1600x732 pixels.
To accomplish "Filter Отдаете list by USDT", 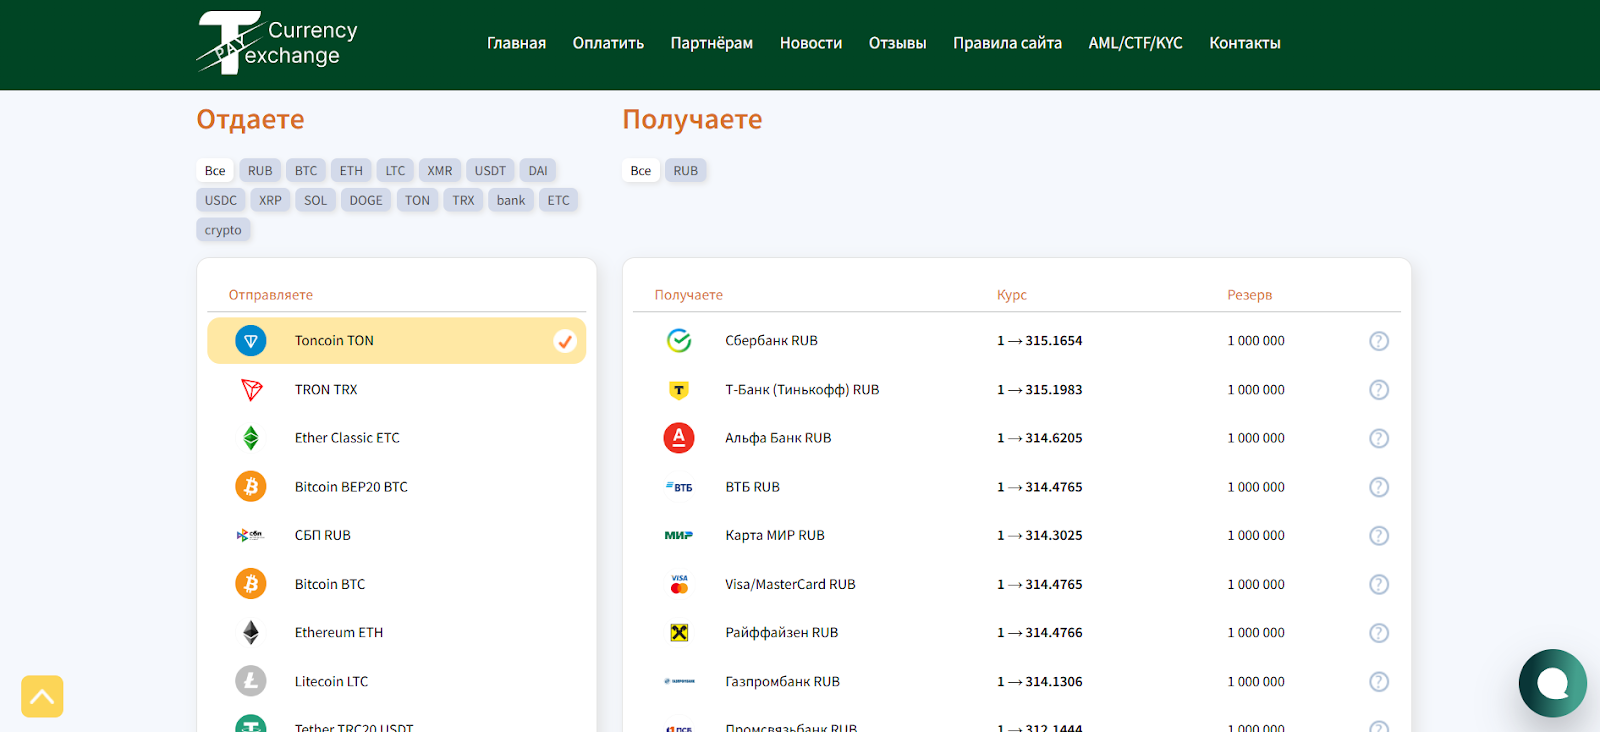I will pyautogui.click(x=490, y=171).
